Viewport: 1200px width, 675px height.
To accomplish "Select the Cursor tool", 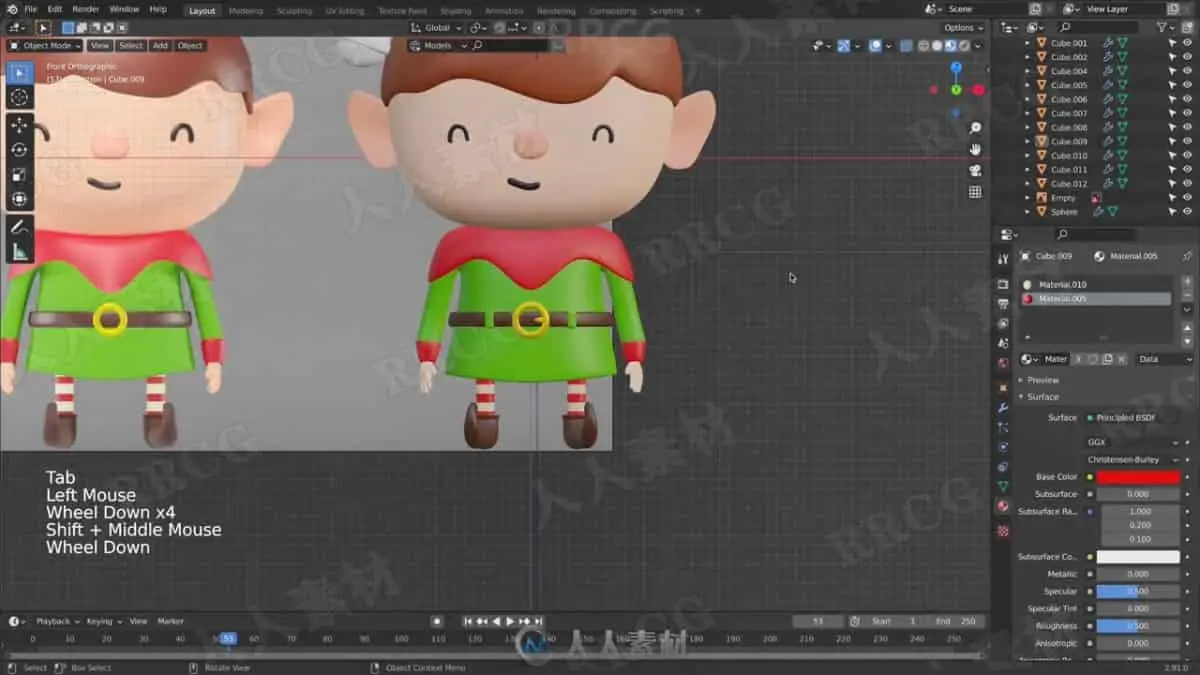I will [x=19, y=97].
